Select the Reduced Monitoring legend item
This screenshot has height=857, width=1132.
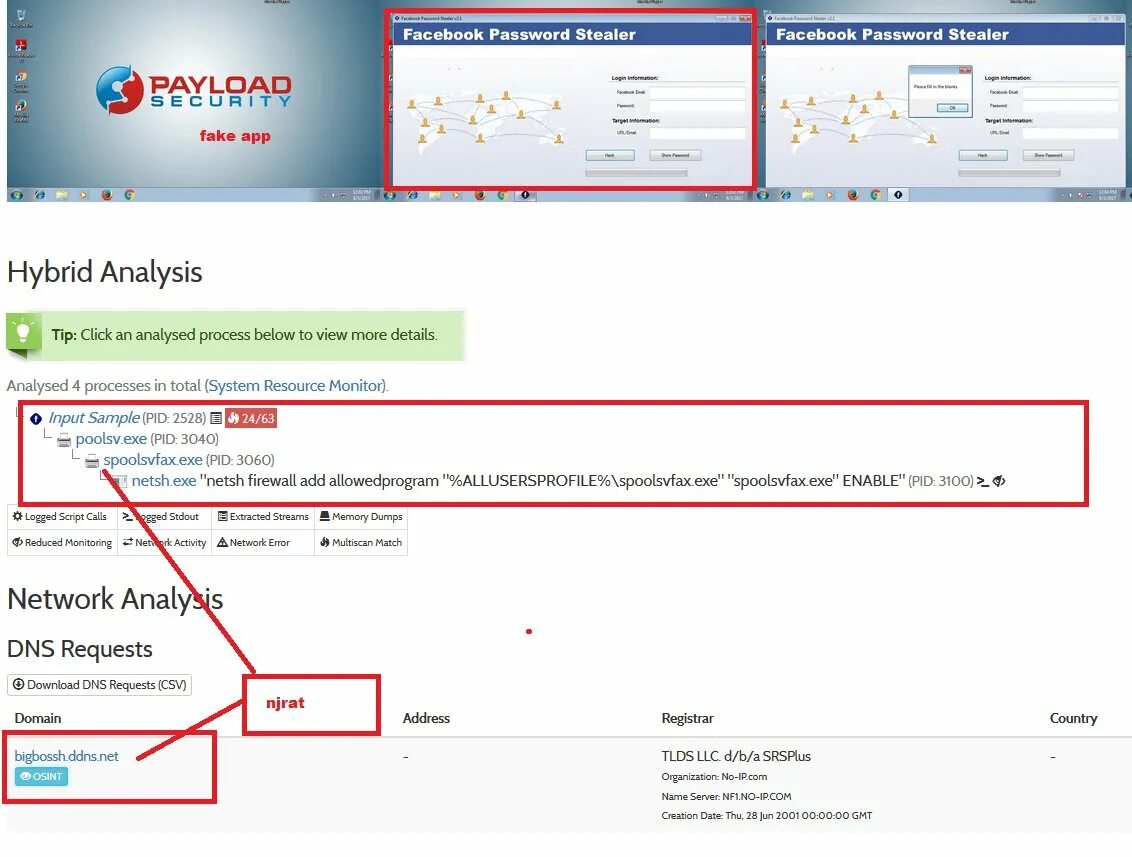pos(62,542)
